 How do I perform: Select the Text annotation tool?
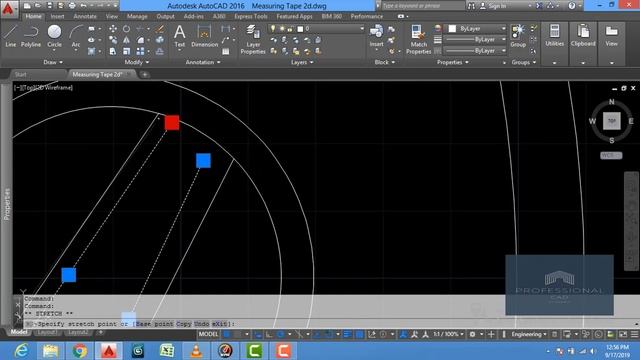coord(180,37)
